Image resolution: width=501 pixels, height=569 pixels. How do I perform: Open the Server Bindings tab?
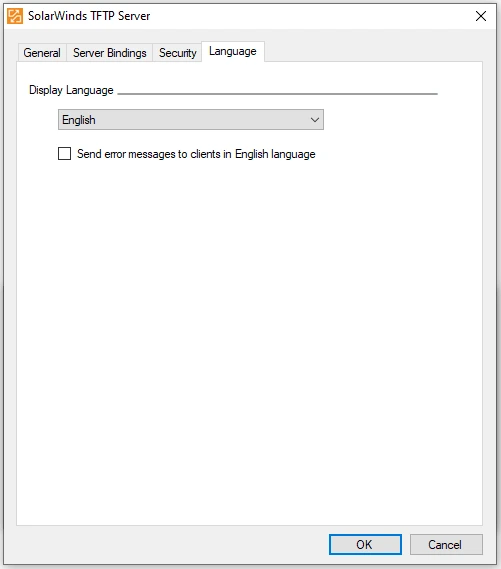point(110,53)
